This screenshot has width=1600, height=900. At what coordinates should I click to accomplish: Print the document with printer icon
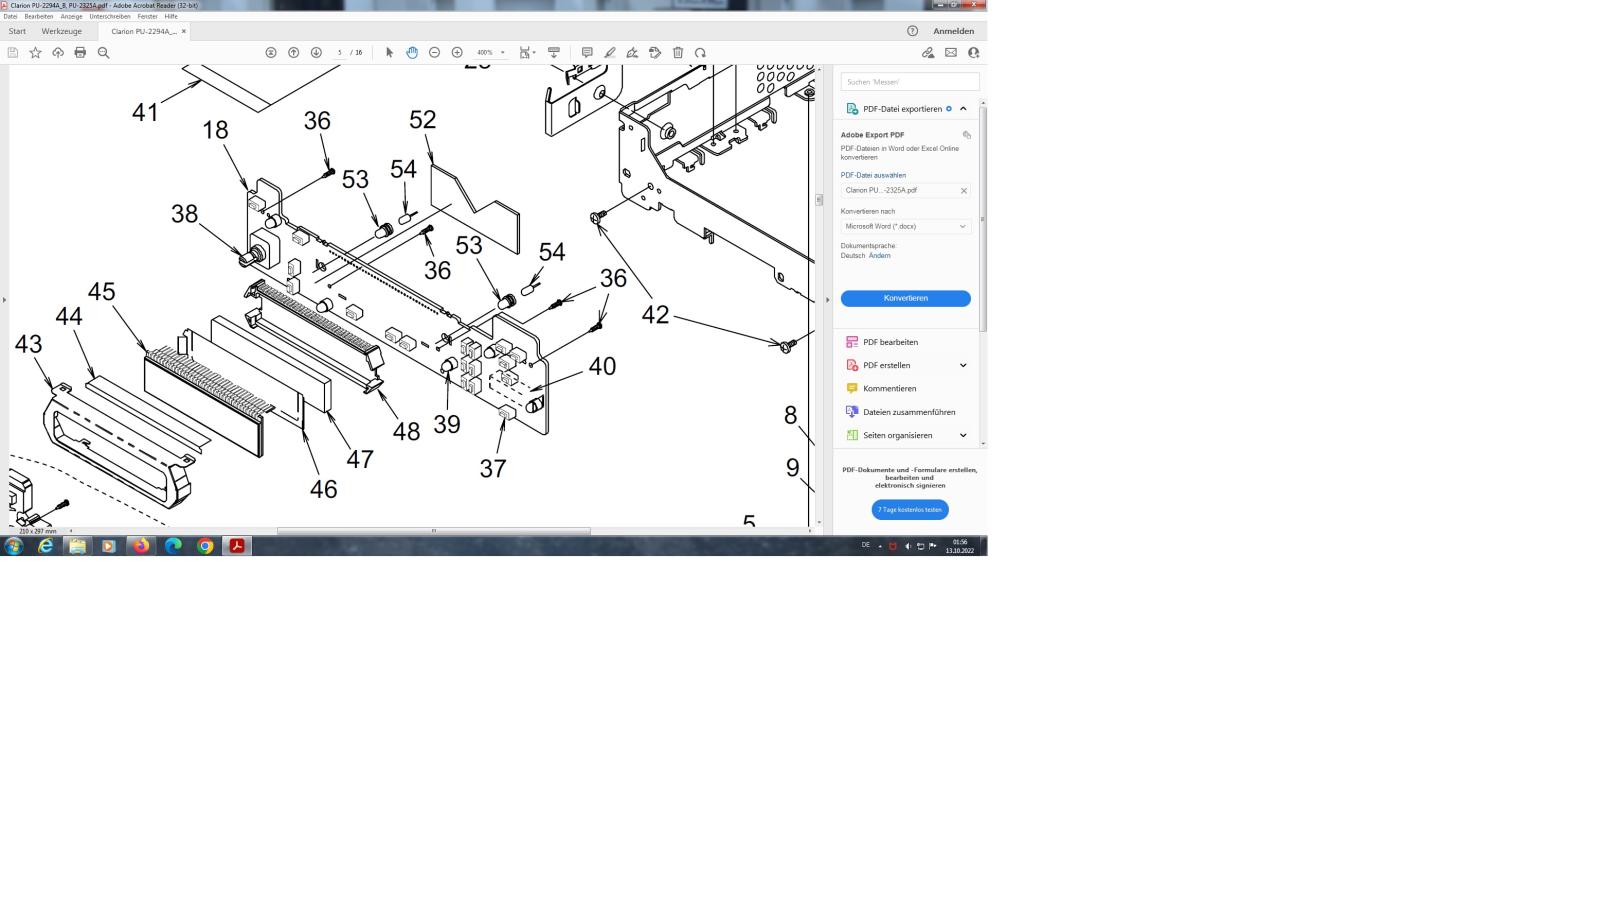[x=80, y=52]
